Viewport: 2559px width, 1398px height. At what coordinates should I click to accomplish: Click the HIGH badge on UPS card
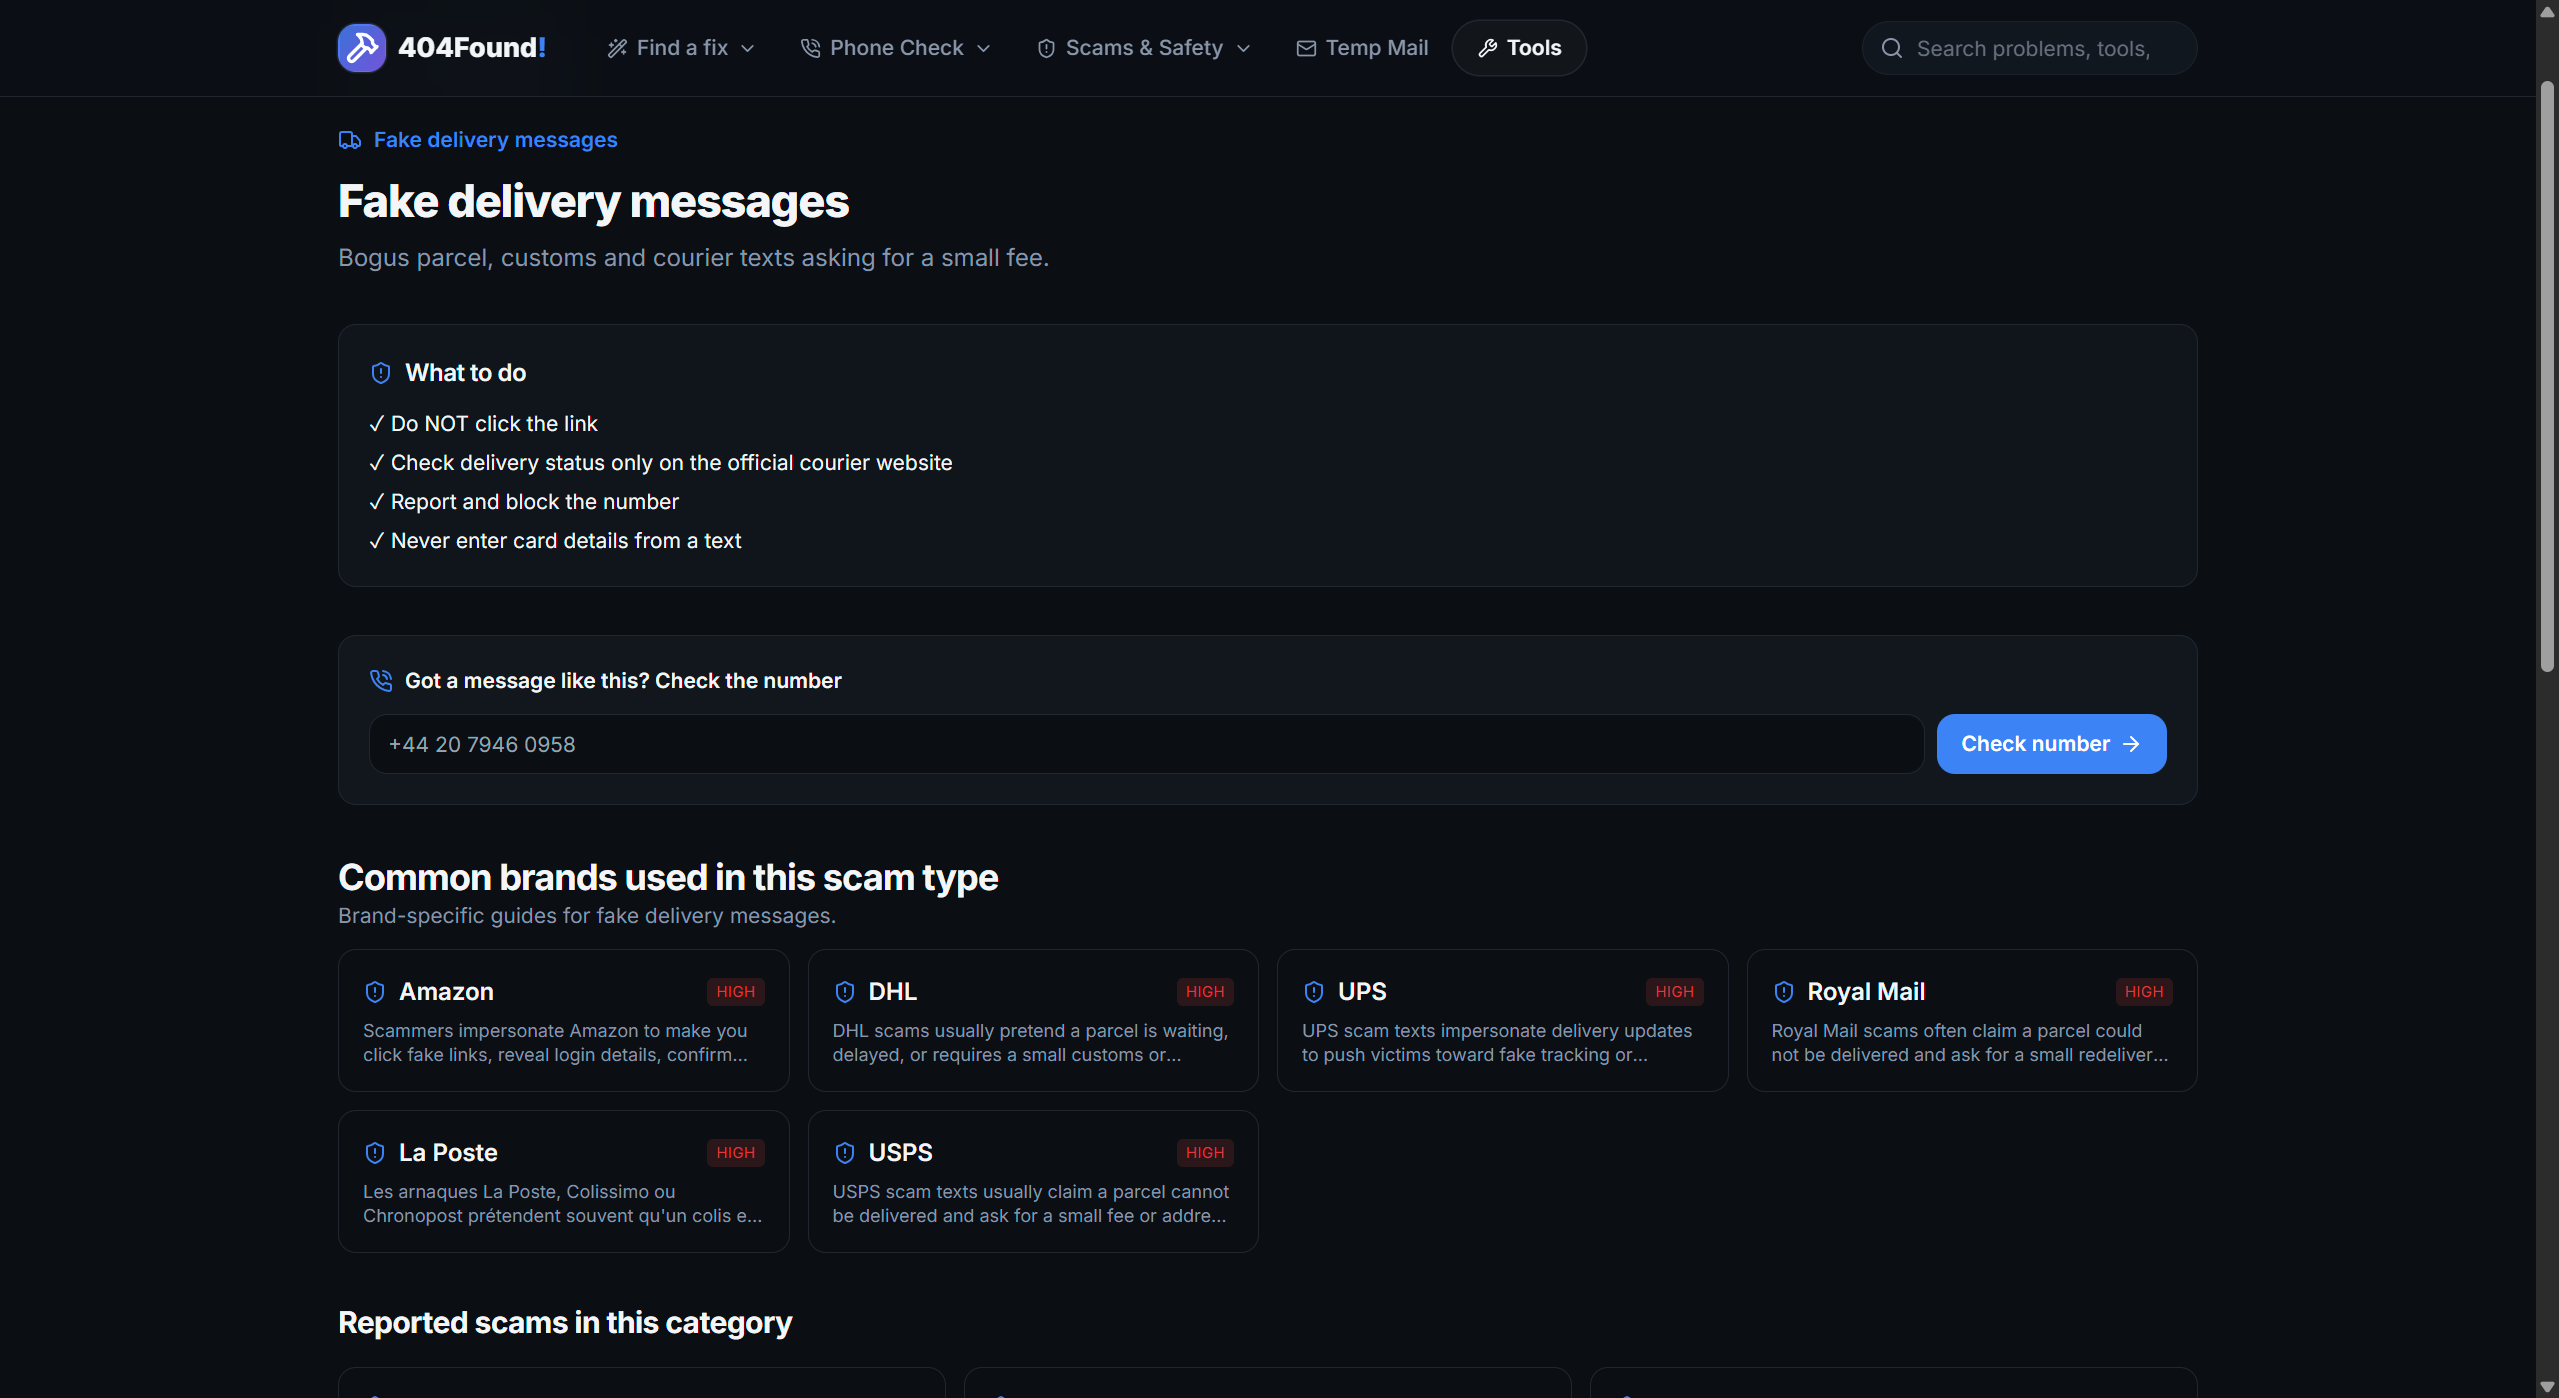click(x=1675, y=992)
